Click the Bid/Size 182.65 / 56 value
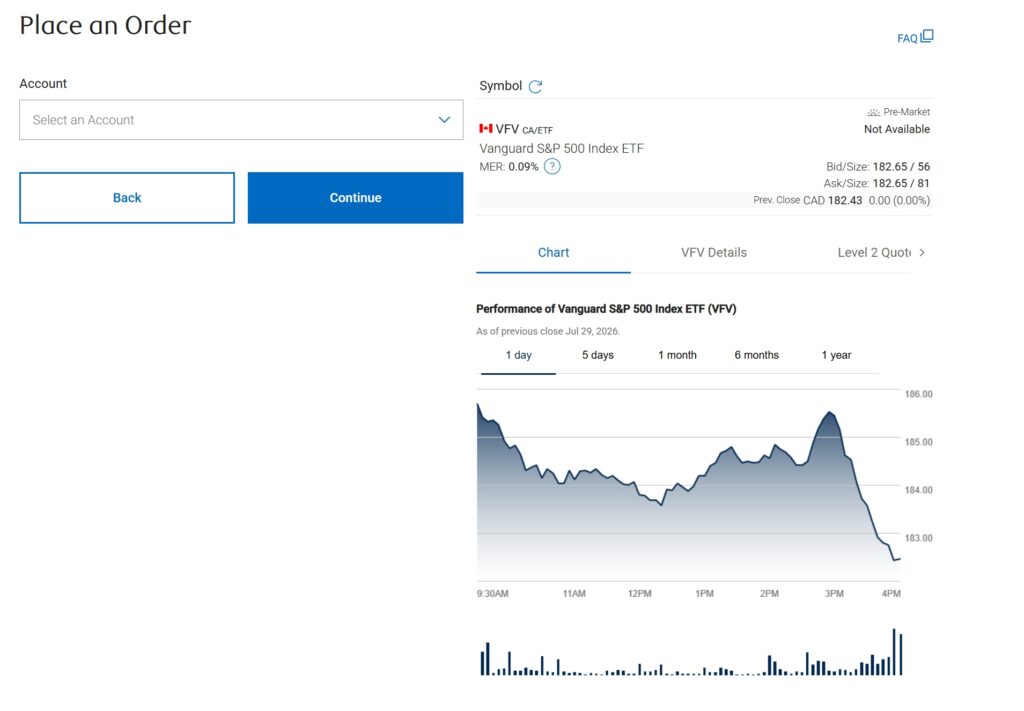This screenshot has height=711, width=1024. coord(901,166)
